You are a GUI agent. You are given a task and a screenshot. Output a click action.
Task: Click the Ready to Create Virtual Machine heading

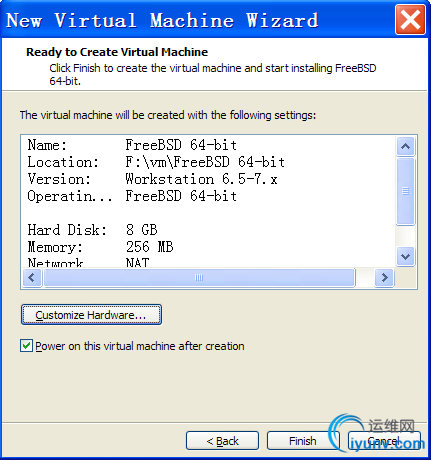click(x=117, y=52)
